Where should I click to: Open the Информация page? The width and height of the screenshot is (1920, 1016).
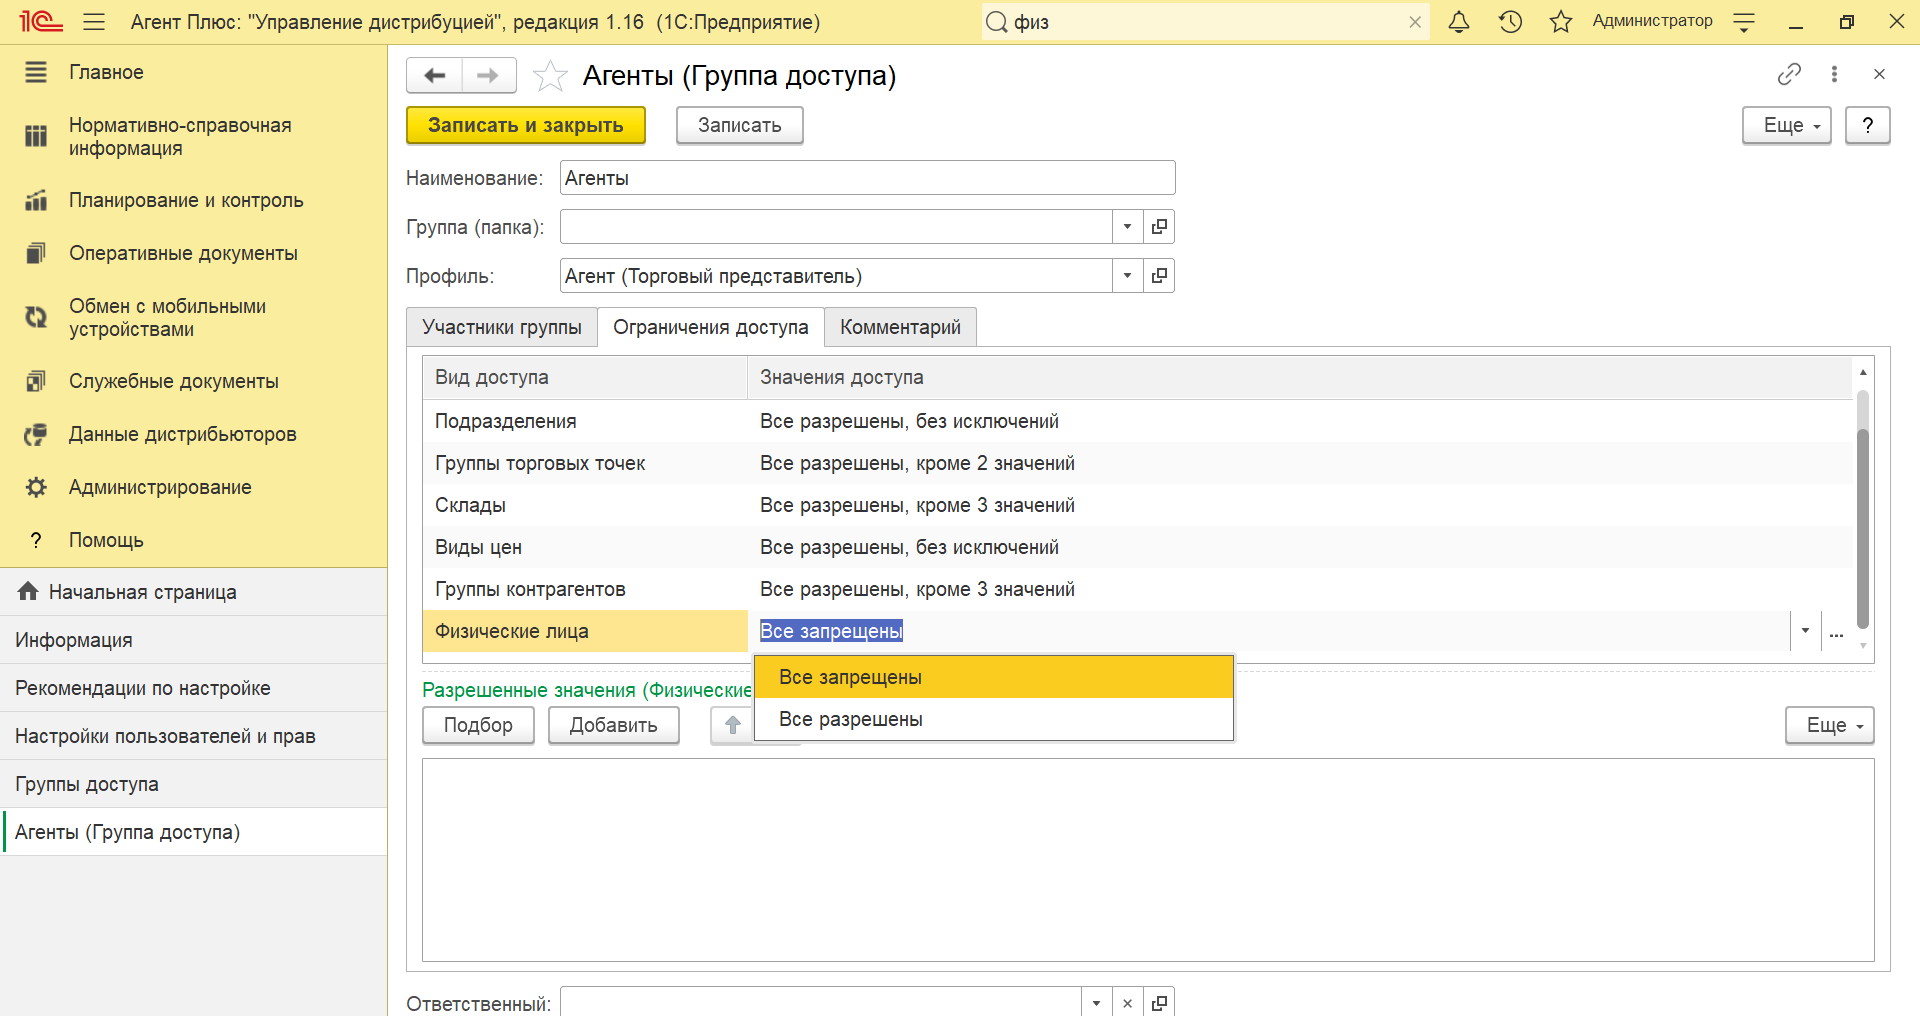click(x=194, y=640)
